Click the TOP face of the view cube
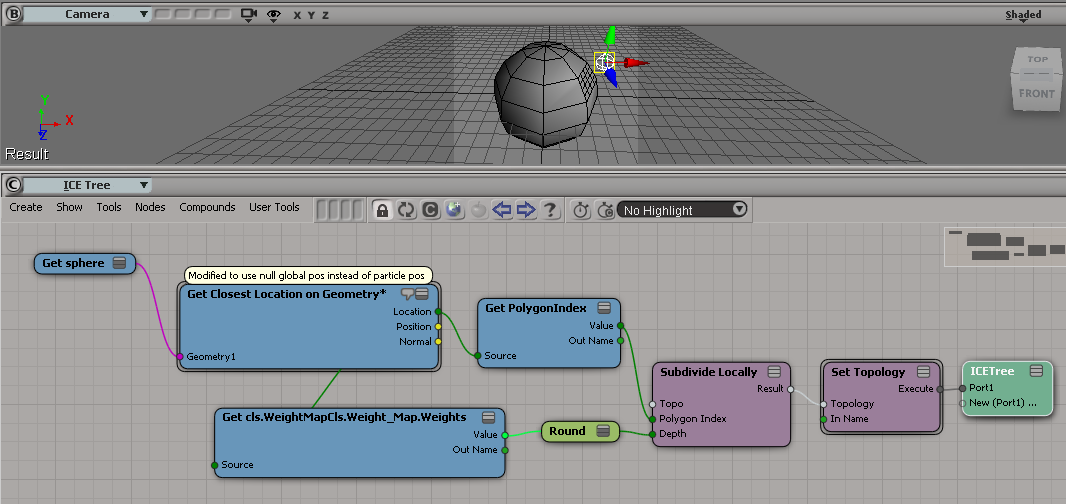 [x=1037, y=60]
